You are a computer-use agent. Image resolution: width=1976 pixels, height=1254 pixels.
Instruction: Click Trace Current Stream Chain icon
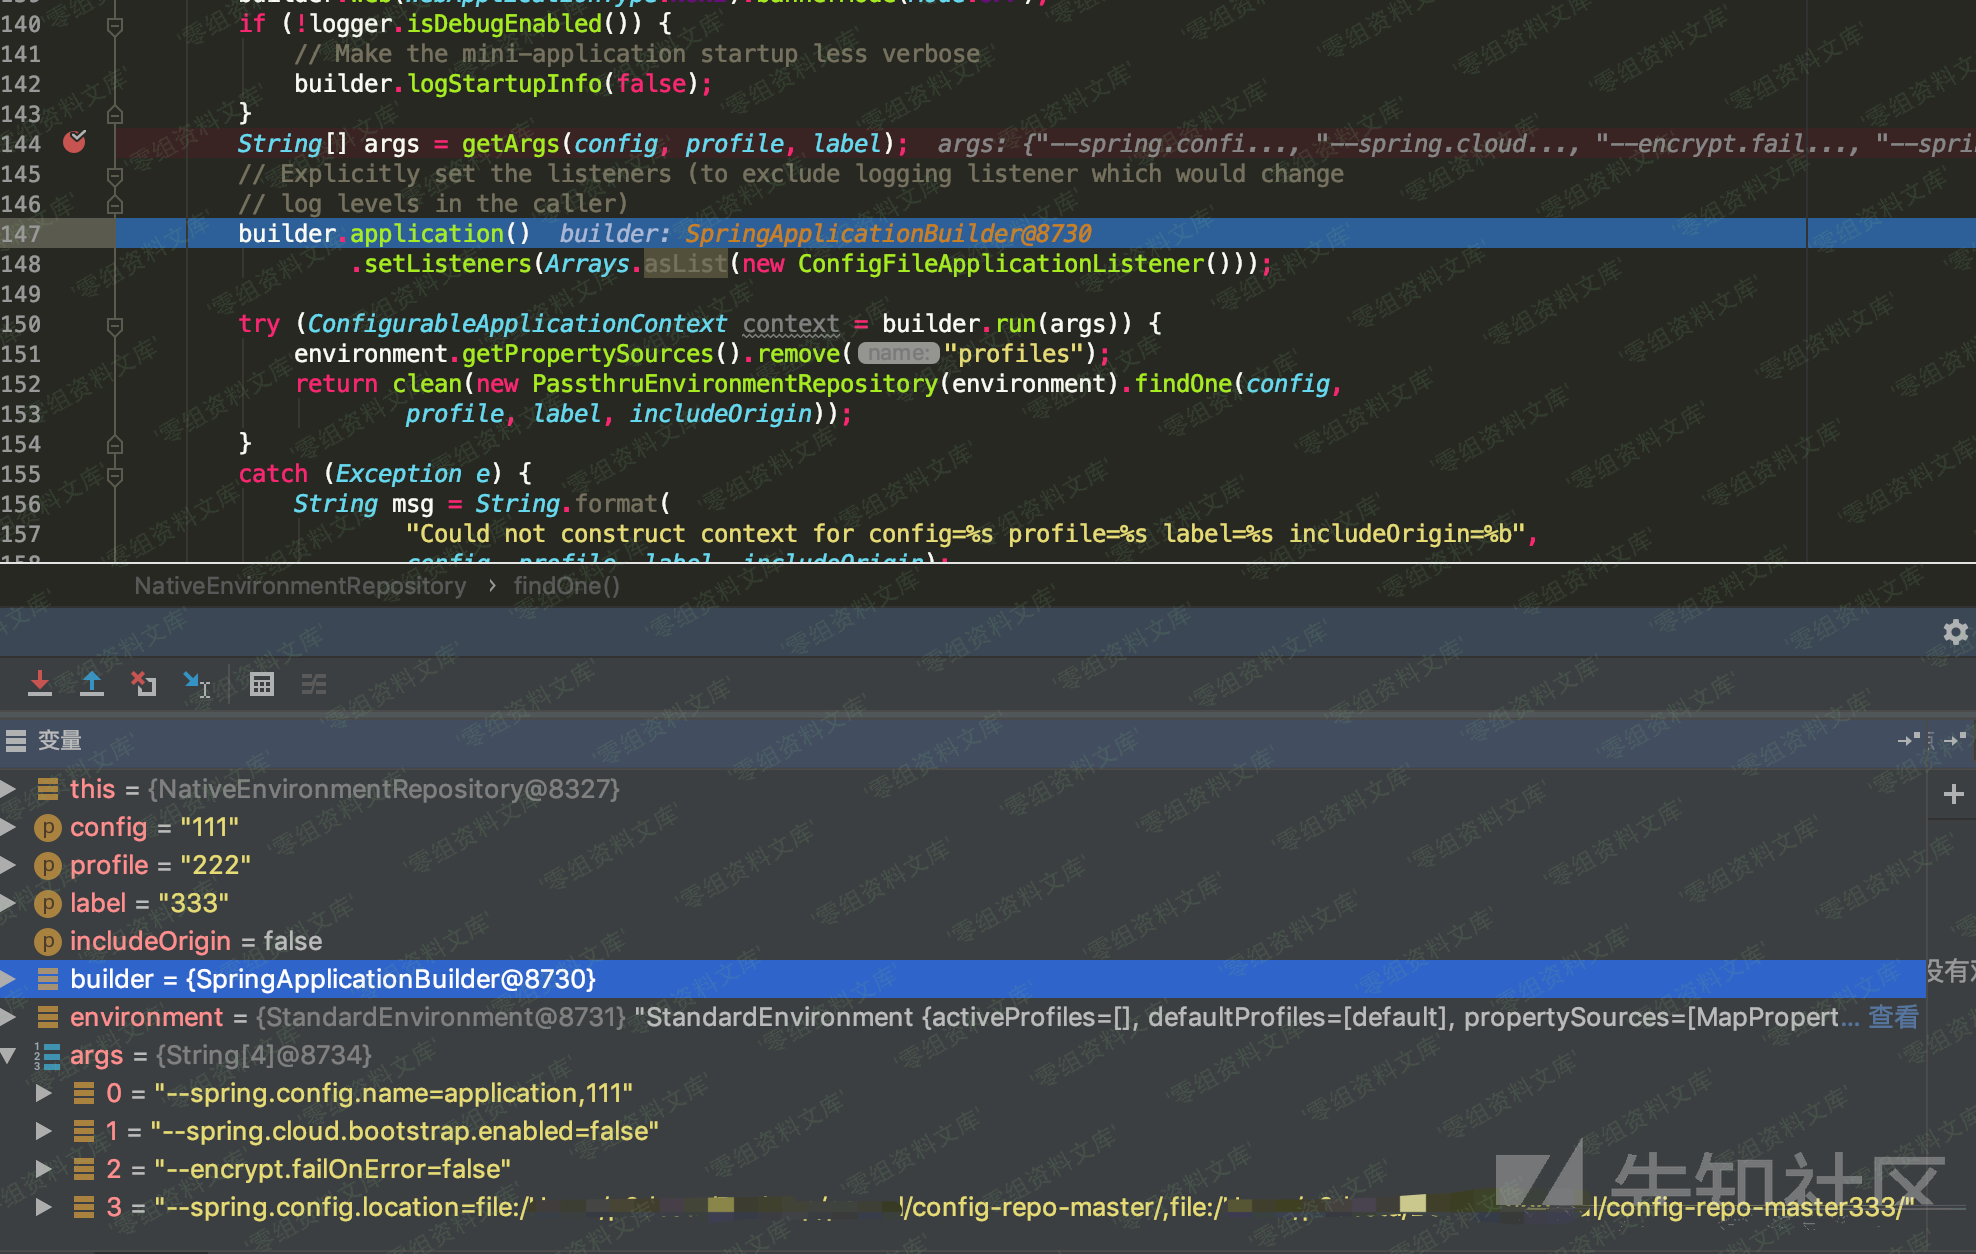pyautogui.click(x=314, y=684)
